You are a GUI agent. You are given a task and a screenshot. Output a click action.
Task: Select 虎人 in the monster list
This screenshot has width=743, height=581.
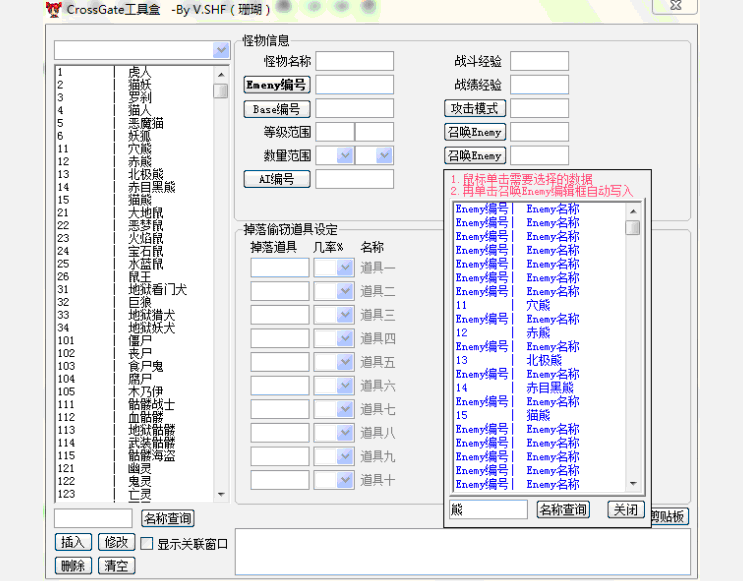[x=135, y=72]
